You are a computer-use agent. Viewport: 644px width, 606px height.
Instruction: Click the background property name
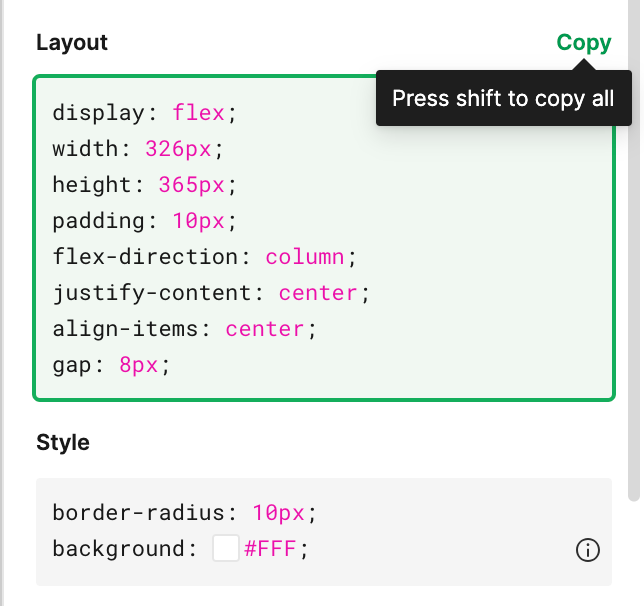(118, 549)
